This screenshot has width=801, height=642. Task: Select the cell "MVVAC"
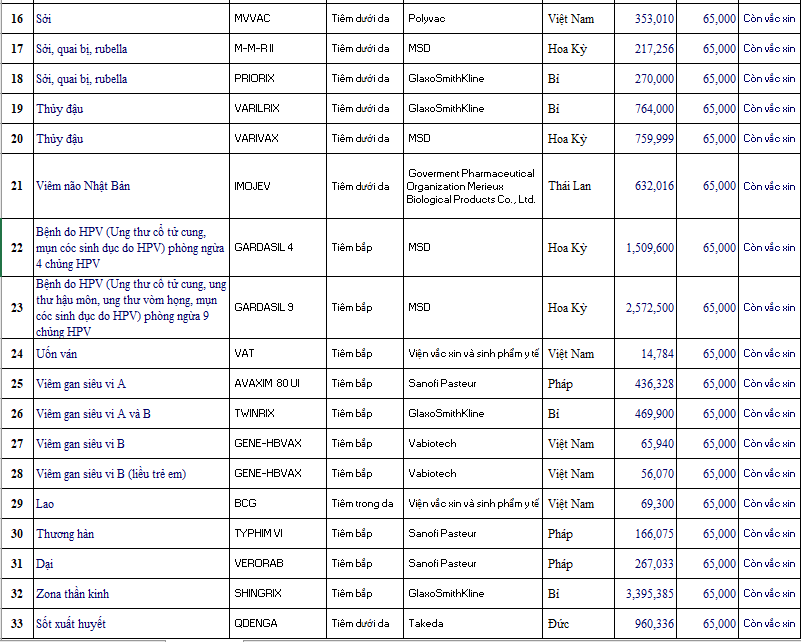(278, 19)
